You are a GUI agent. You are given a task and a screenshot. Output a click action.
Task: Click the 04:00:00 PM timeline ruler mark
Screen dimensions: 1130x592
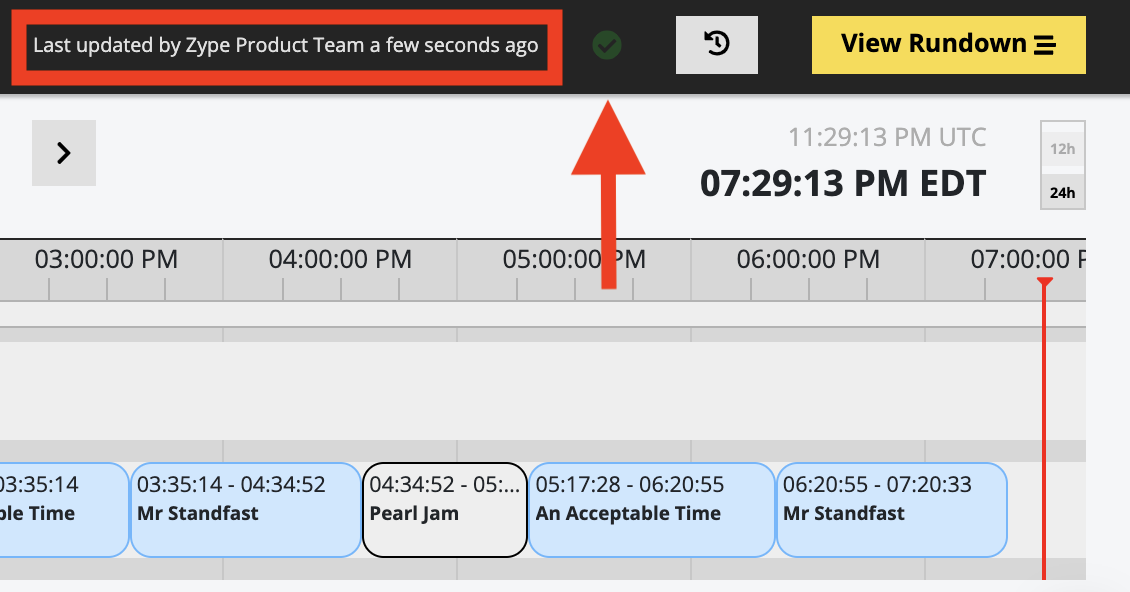[x=340, y=260]
